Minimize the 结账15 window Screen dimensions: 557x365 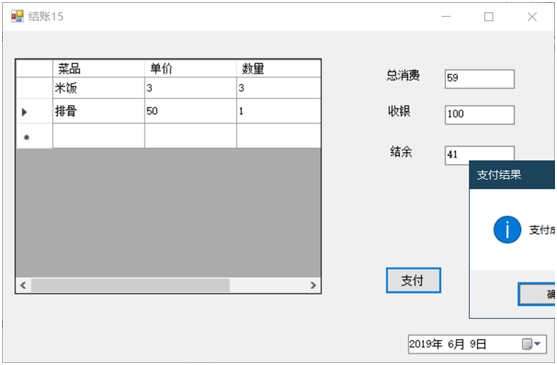446,17
